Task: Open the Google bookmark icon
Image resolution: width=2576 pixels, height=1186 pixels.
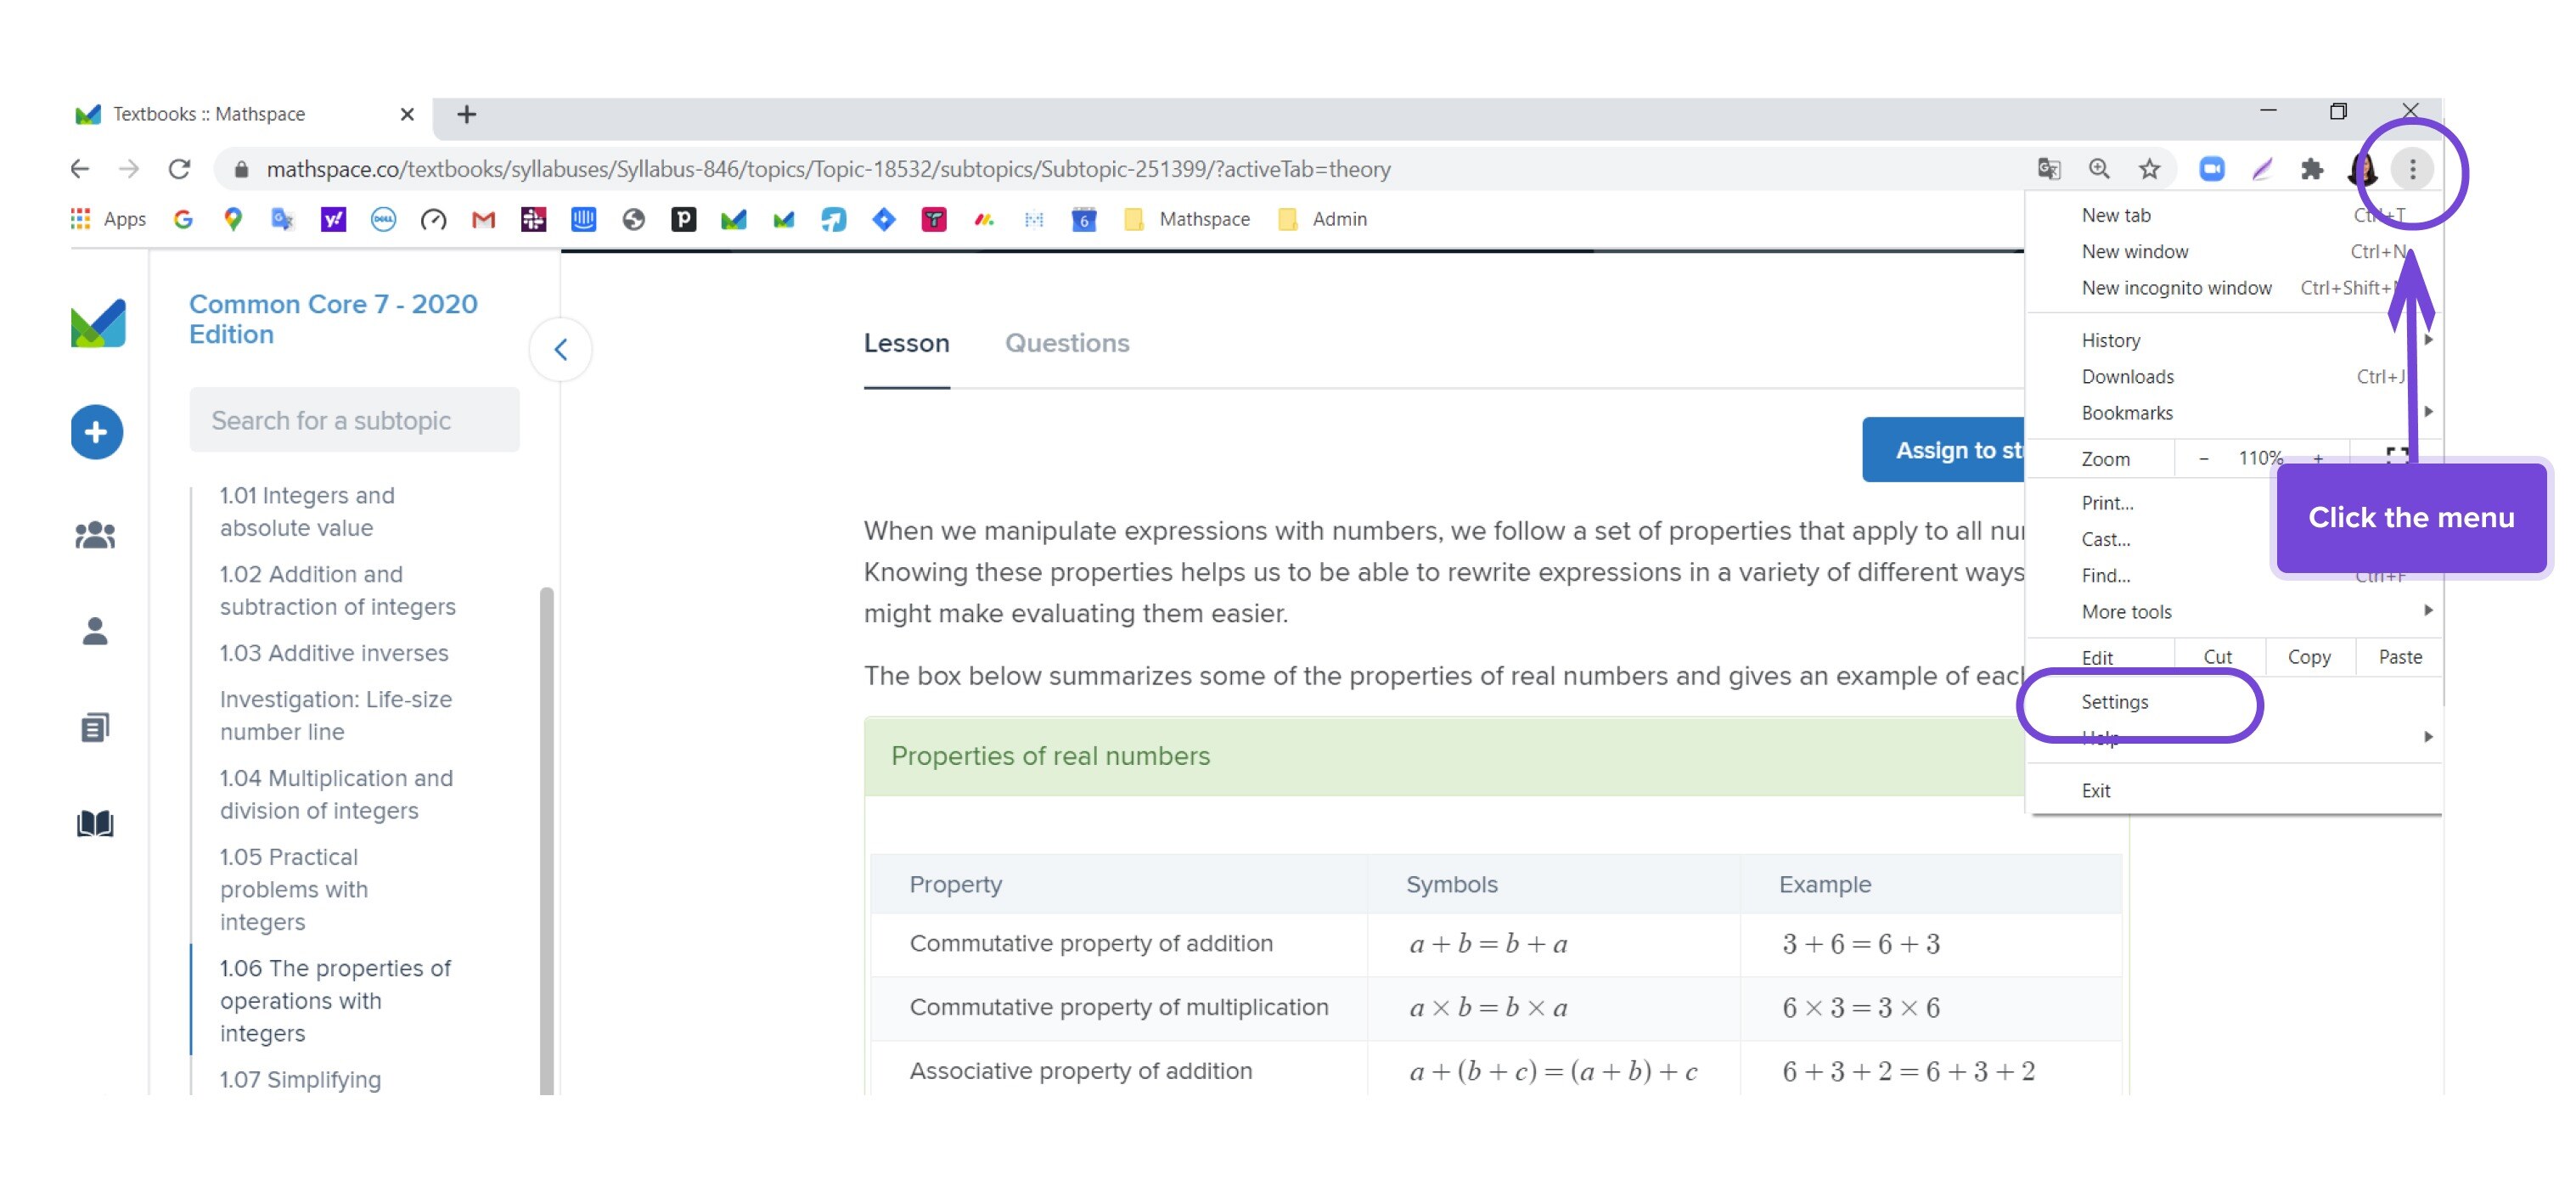Action: coord(183,219)
